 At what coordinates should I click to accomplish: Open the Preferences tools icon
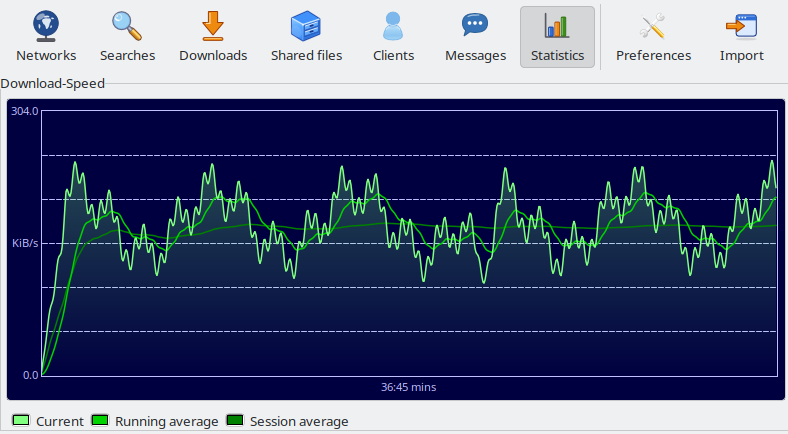coord(653,26)
